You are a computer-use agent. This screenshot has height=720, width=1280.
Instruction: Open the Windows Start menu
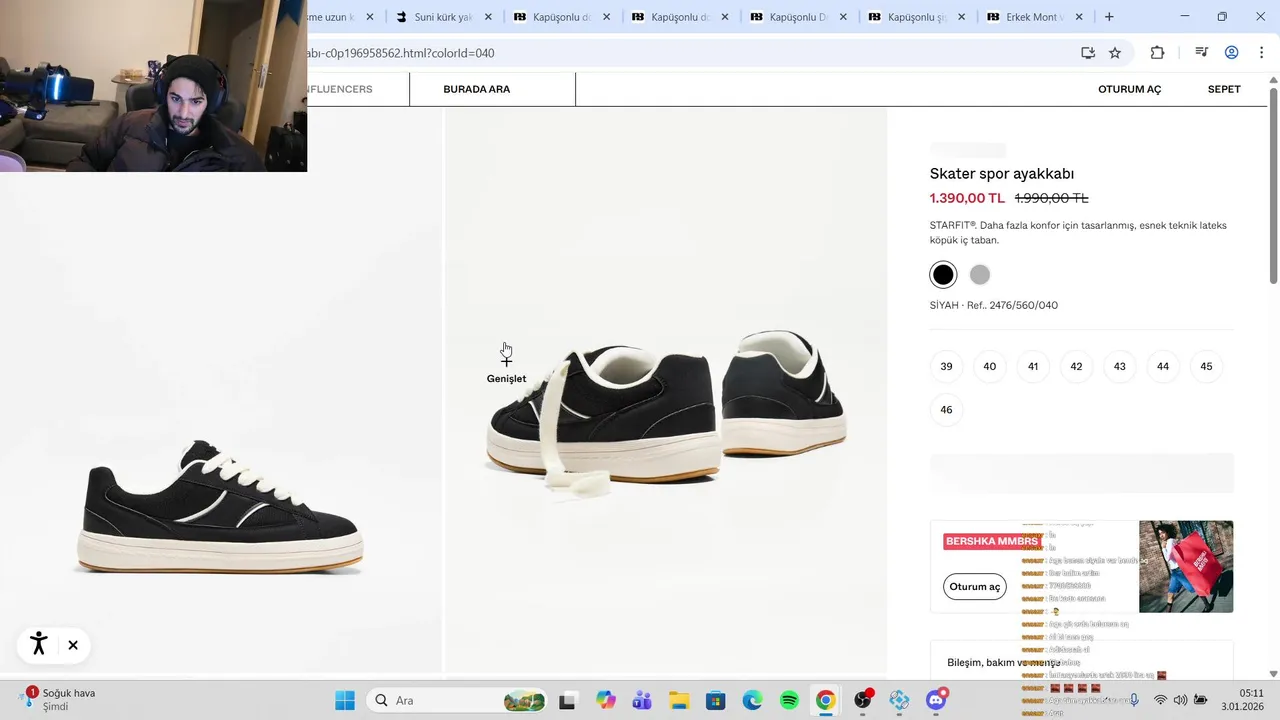[x=345, y=700]
